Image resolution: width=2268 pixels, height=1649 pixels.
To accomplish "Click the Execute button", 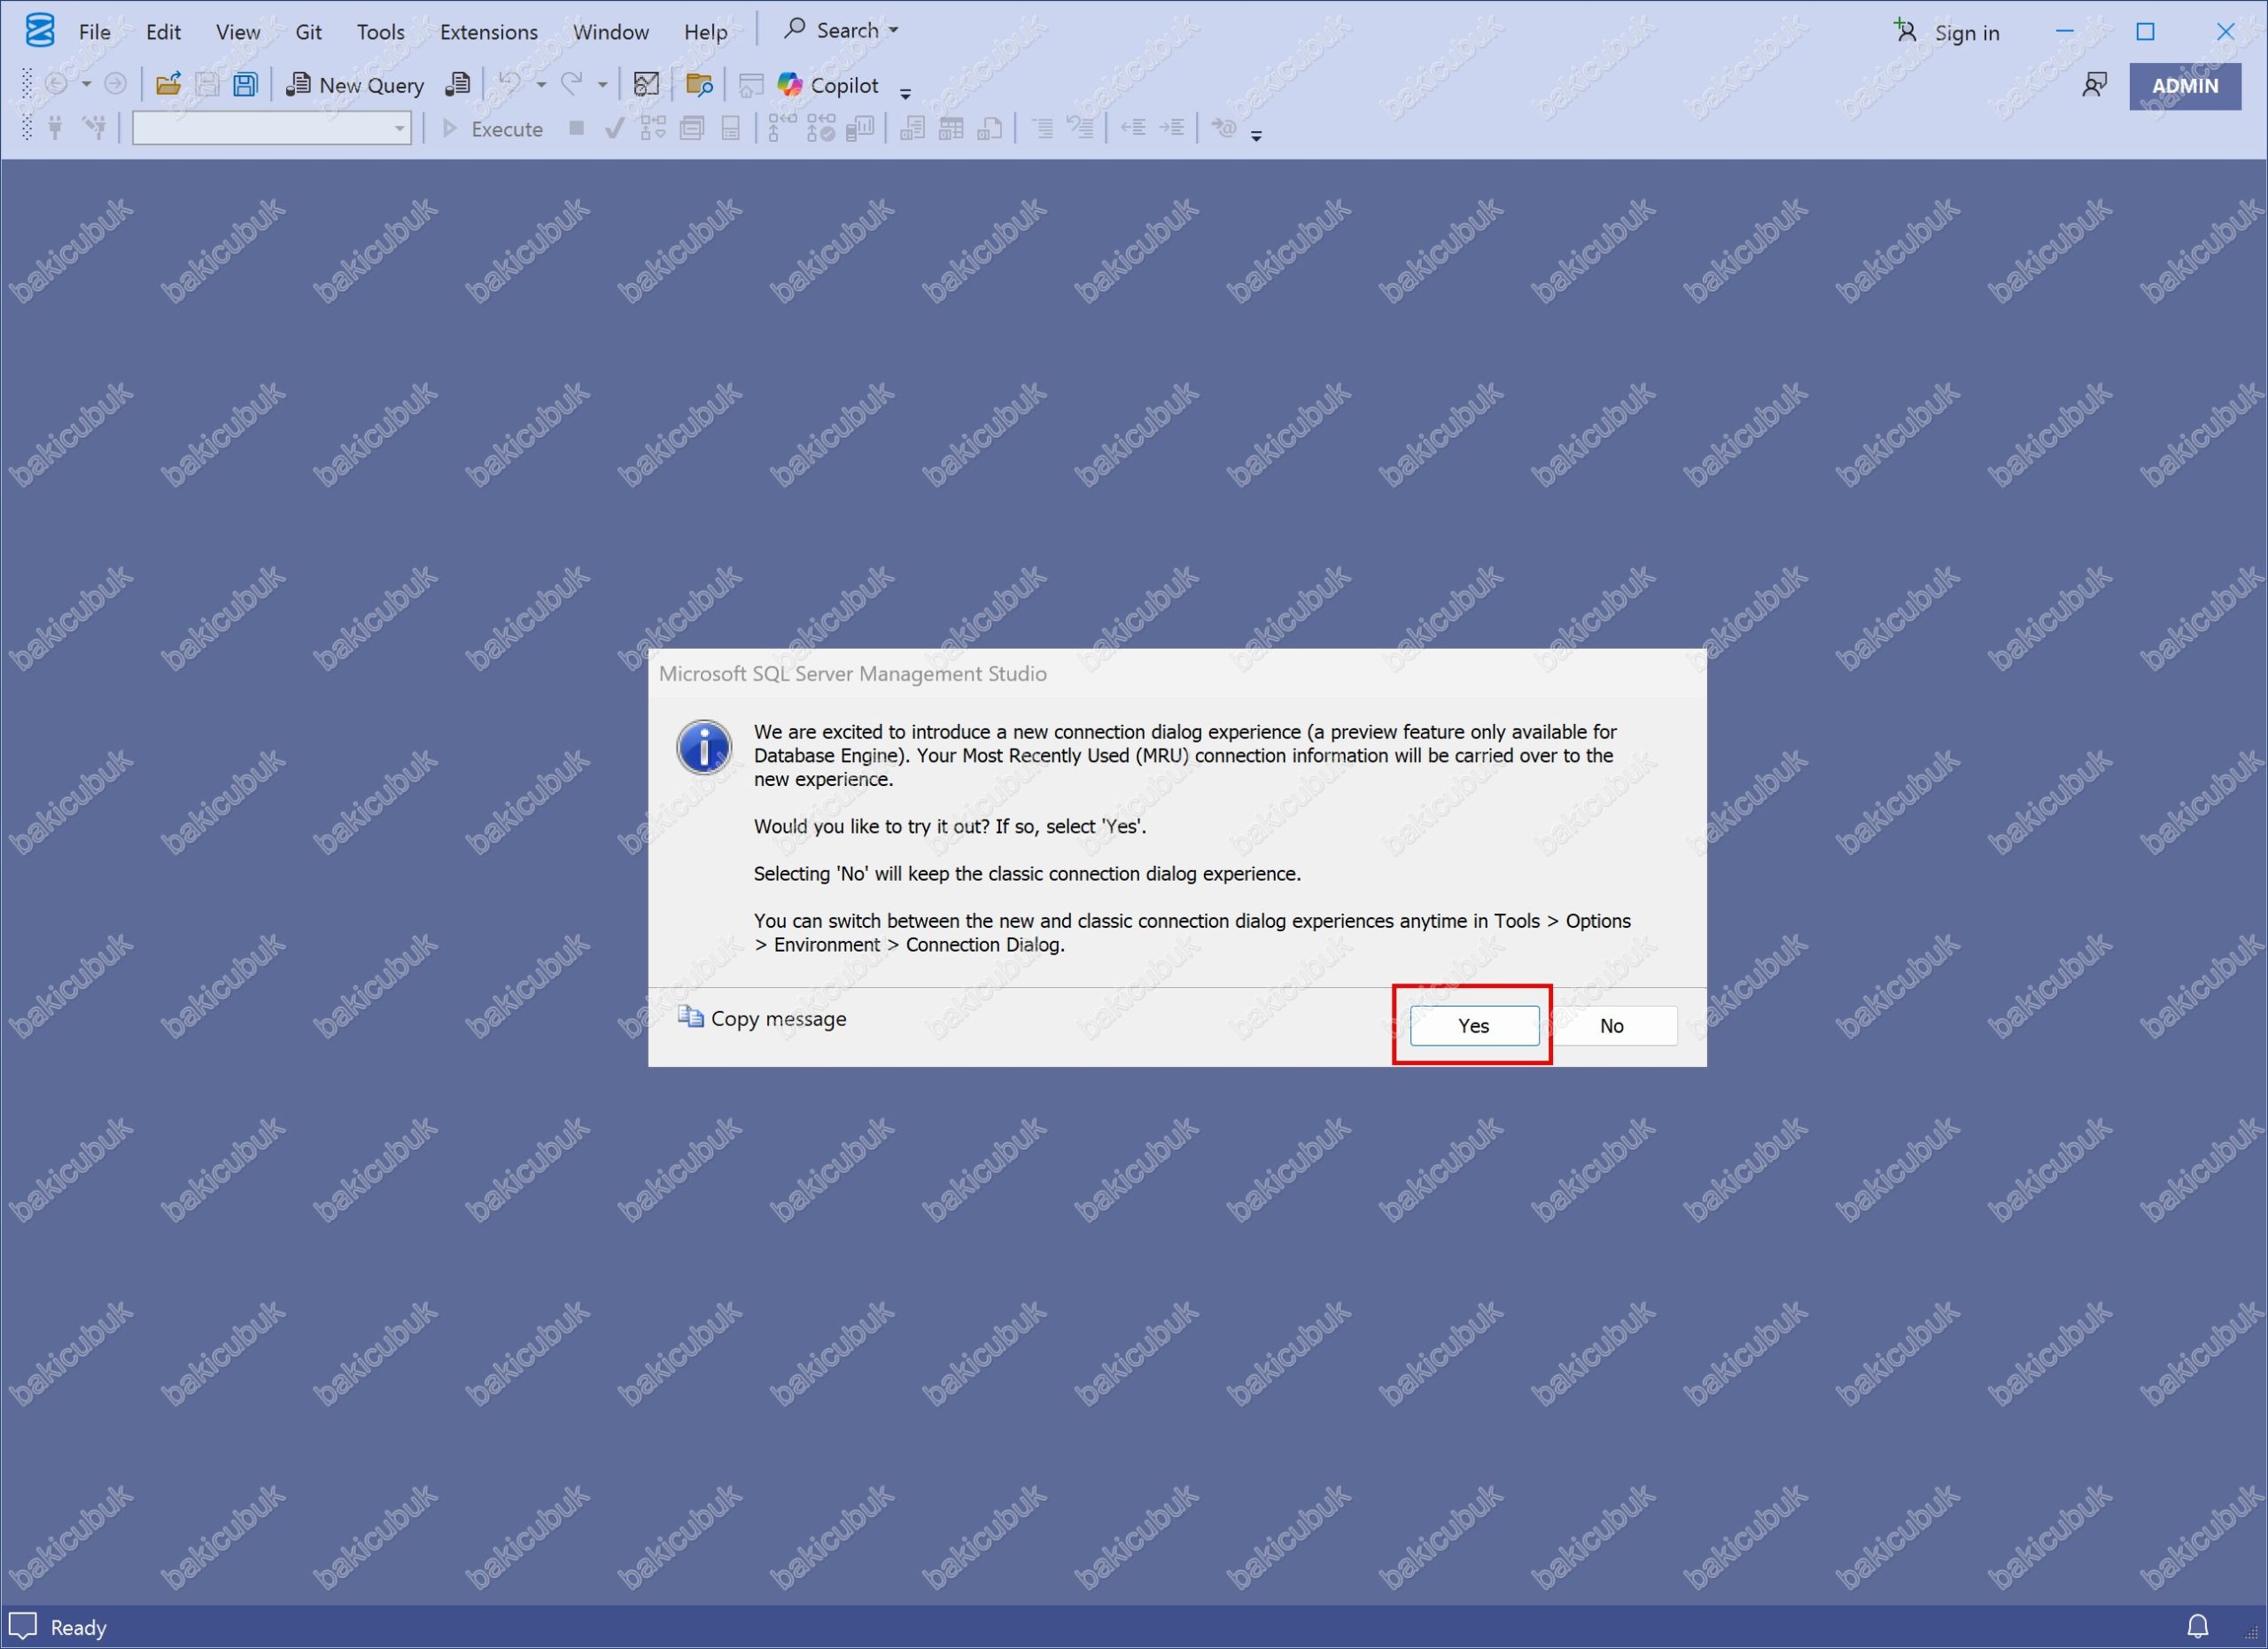I will pyautogui.click(x=493, y=129).
